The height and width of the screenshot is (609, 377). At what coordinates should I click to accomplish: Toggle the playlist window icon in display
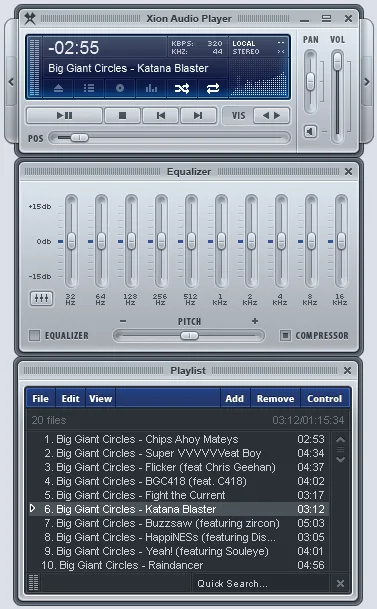coord(89,89)
